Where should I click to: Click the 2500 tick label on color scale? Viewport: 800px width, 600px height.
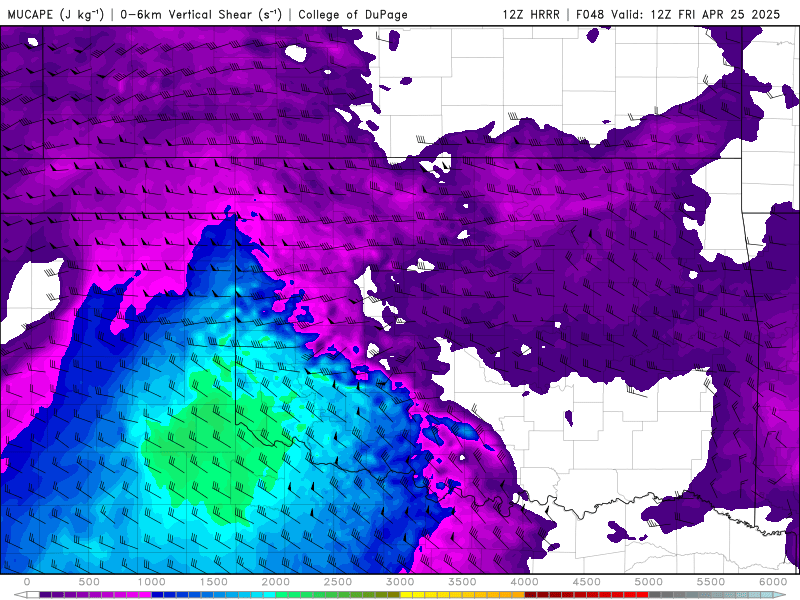(338, 582)
